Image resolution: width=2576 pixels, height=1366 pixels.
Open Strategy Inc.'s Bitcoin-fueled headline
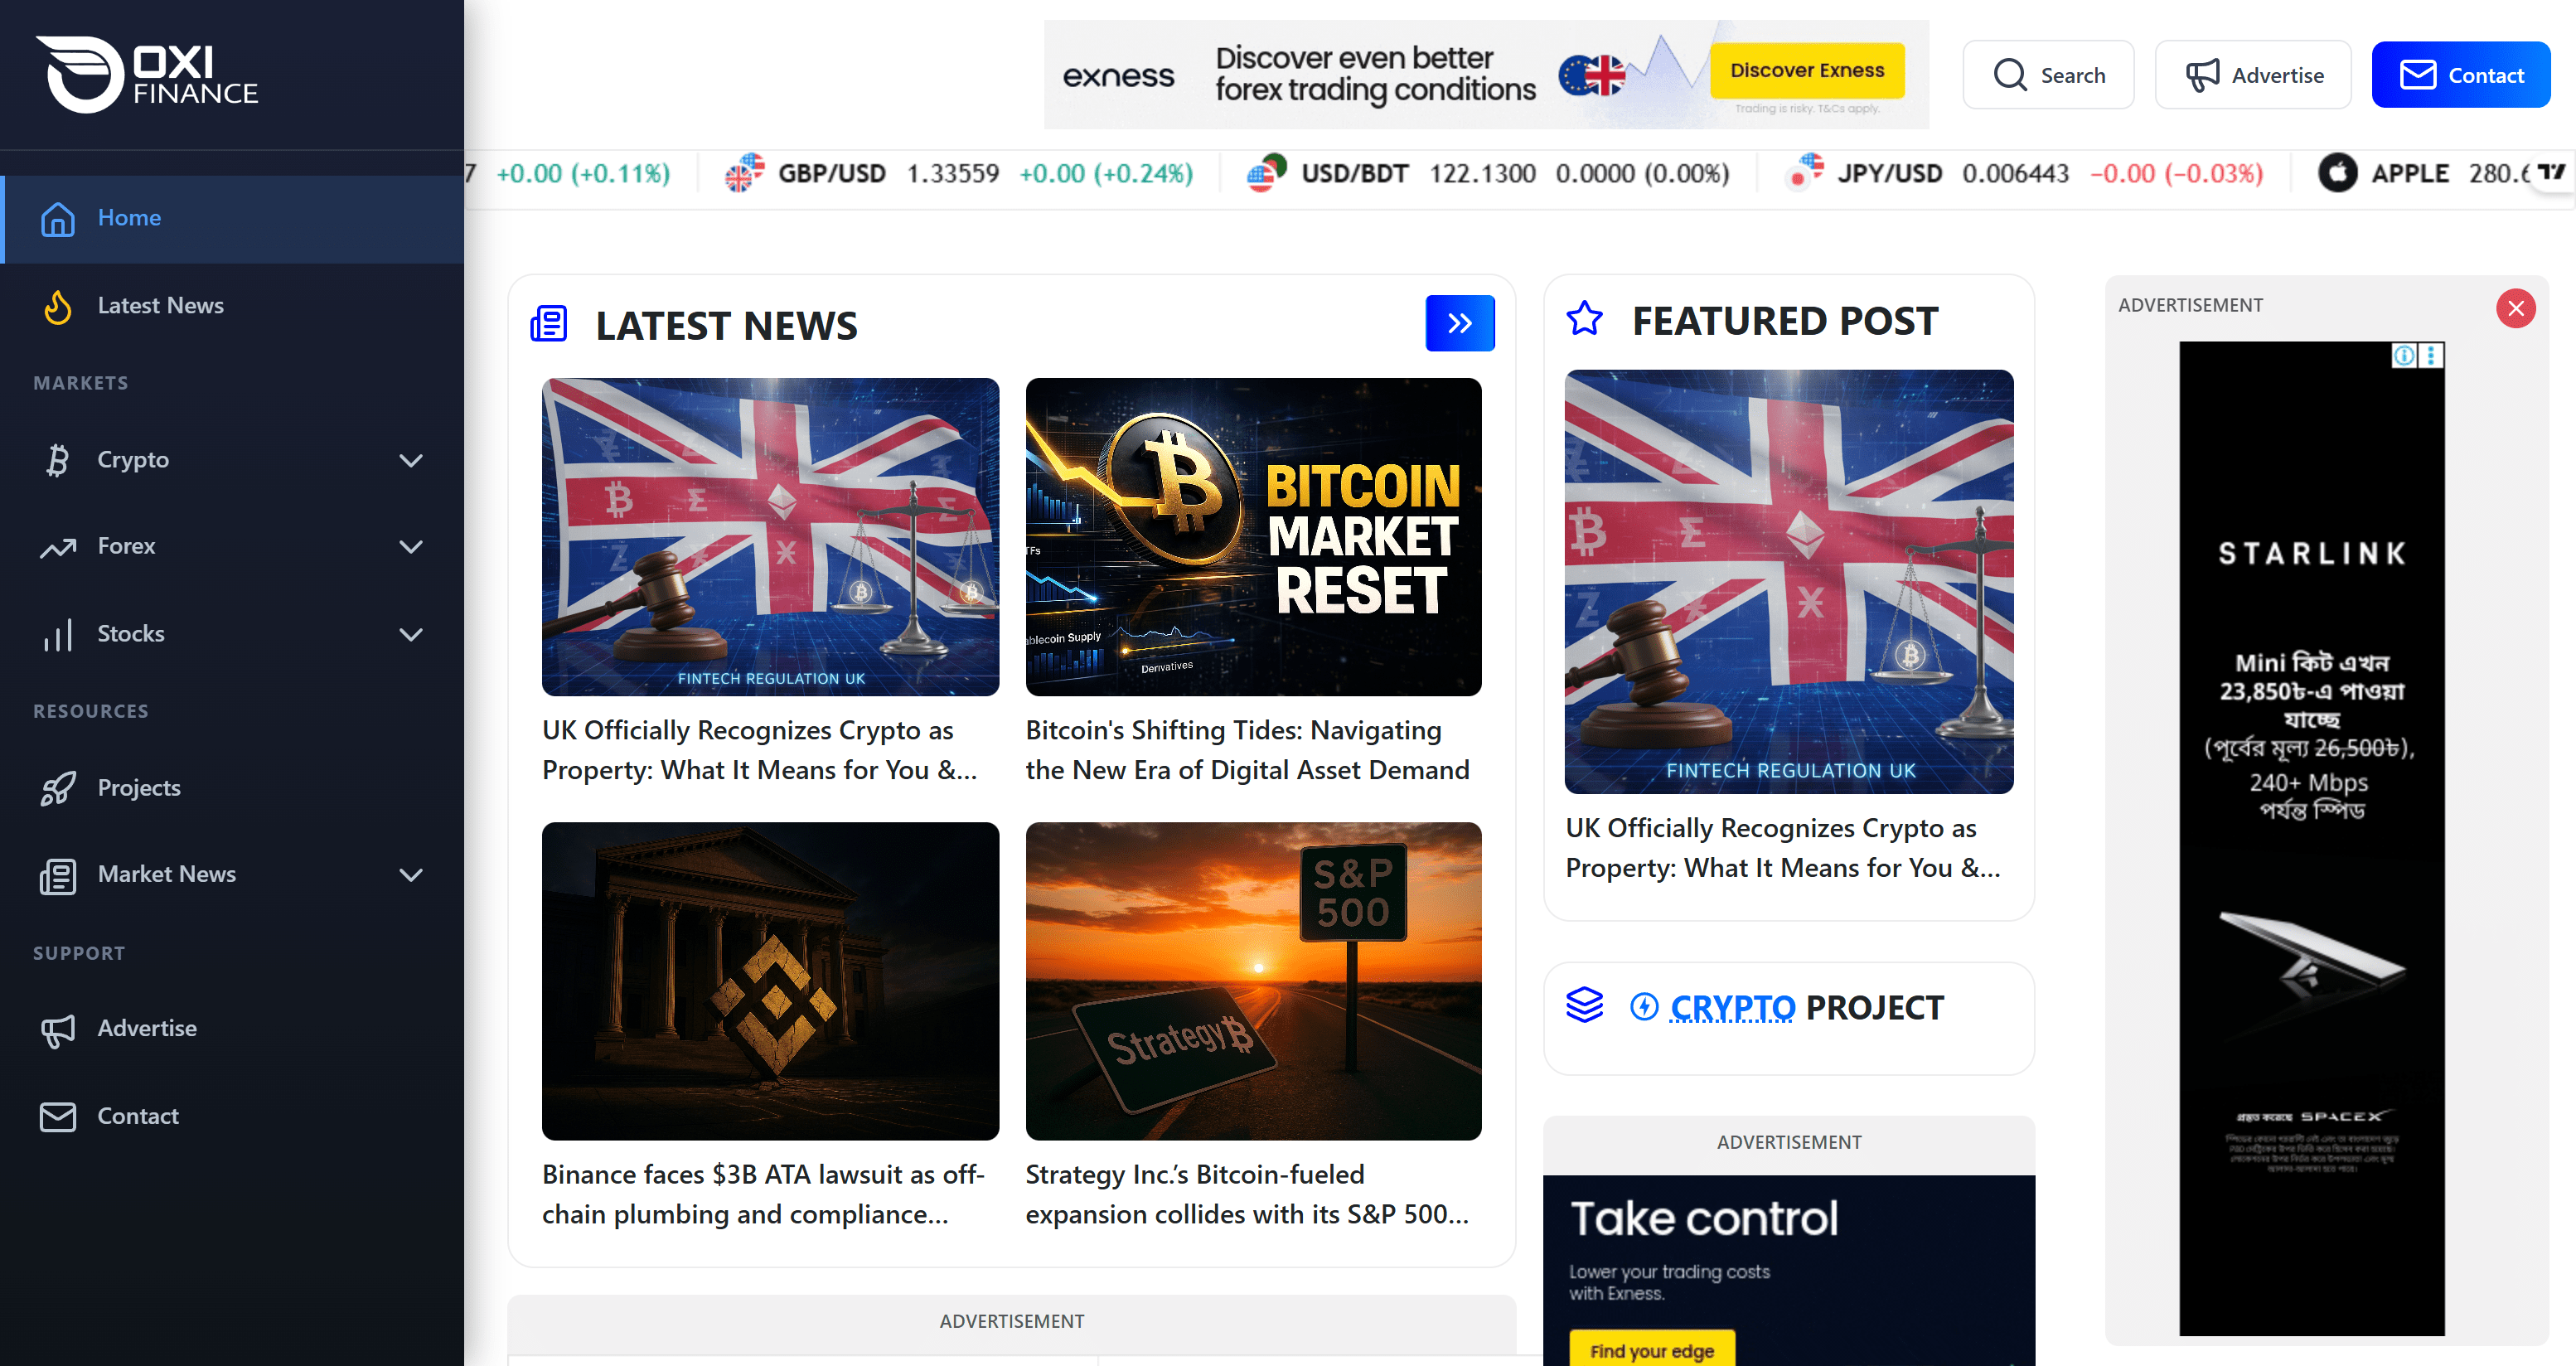[1247, 1195]
